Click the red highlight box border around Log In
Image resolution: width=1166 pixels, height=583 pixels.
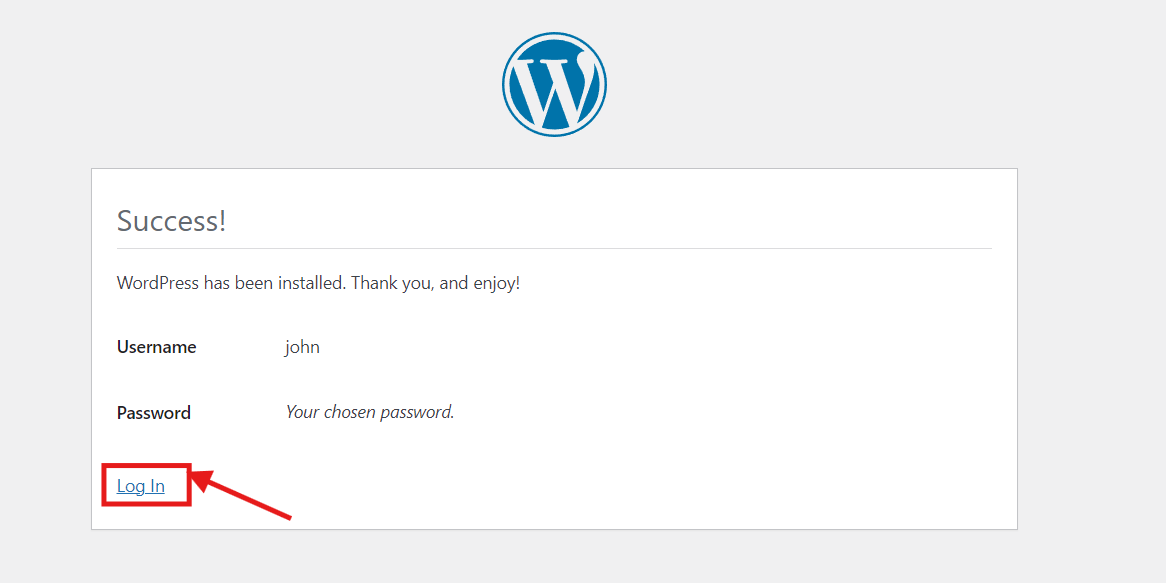[x=146, y=465]
